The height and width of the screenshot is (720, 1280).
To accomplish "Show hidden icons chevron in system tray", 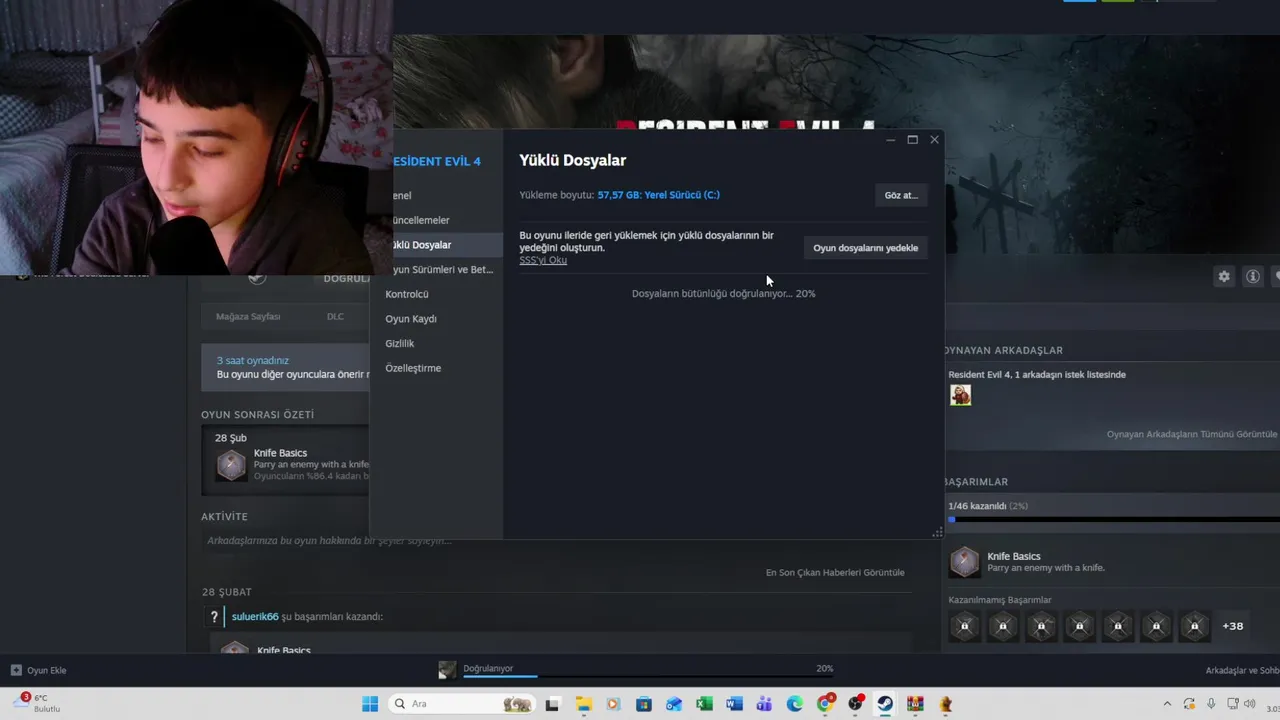I will point(1167,704).
